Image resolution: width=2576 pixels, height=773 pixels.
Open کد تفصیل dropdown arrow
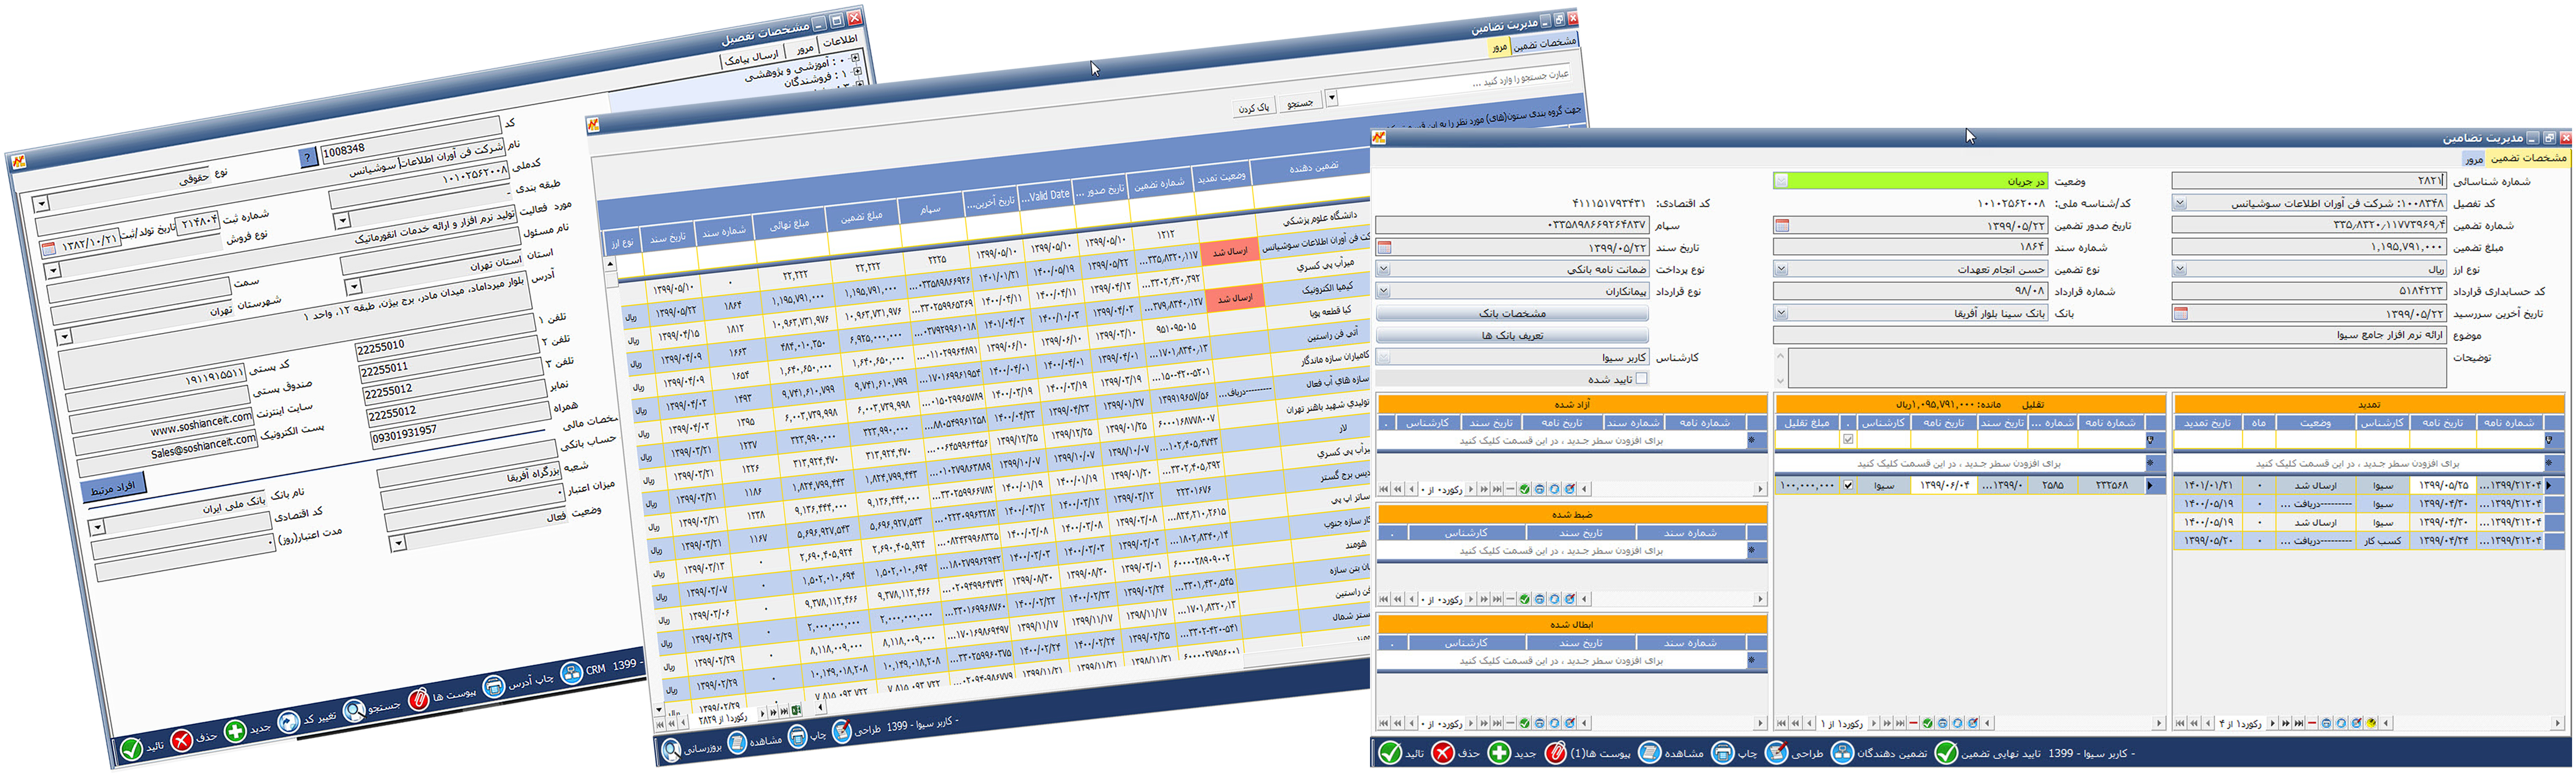2180,203
